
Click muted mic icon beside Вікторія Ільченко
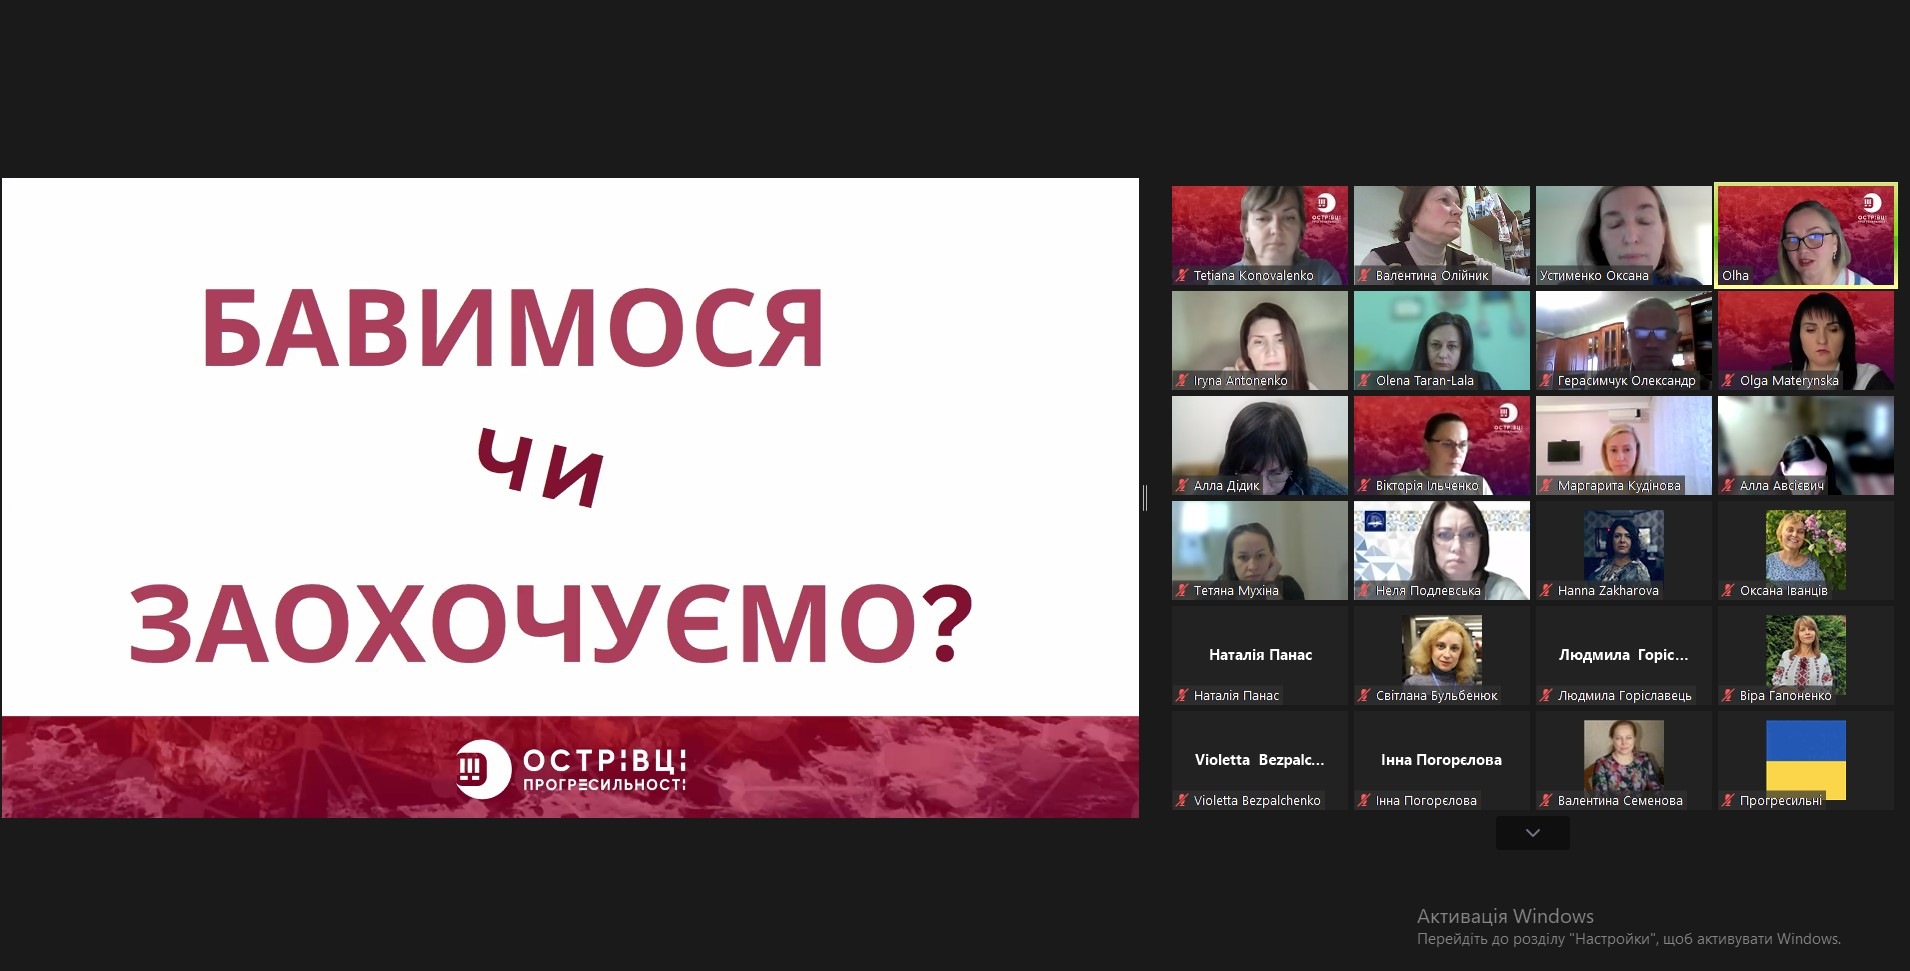1364,485
